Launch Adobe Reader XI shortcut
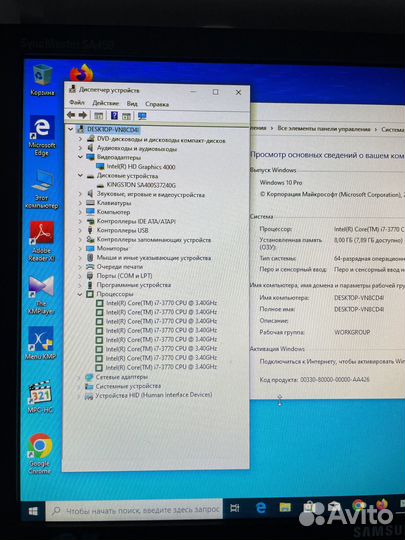Image resolution: width=405 pixels, height=540 pixels. pos(42,242)
